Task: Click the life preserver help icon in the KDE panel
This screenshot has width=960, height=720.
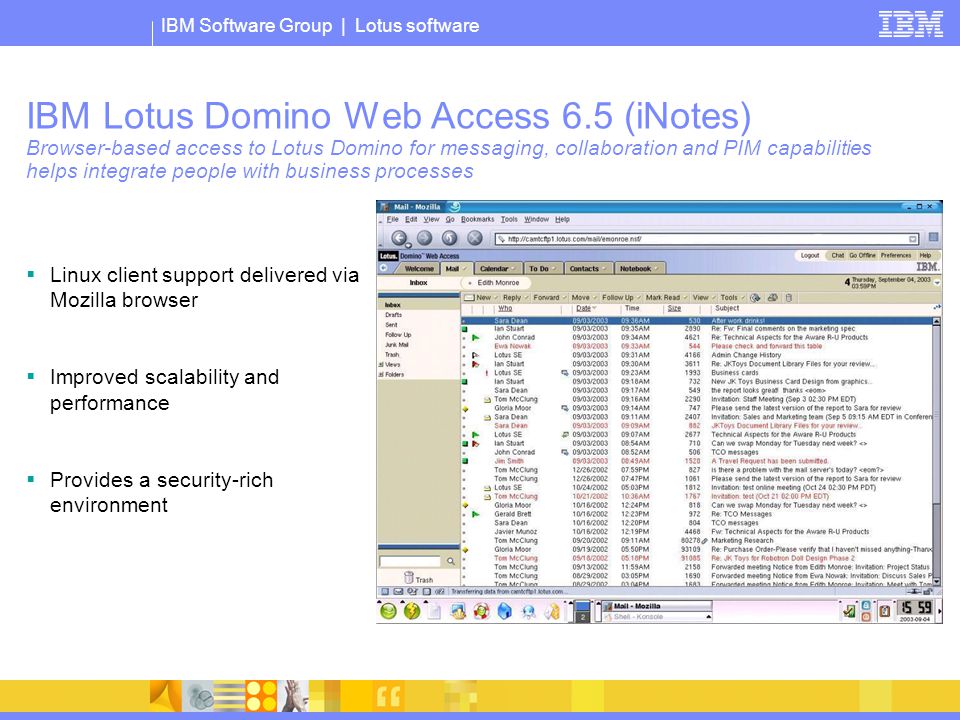Action: tap(481, 611)
